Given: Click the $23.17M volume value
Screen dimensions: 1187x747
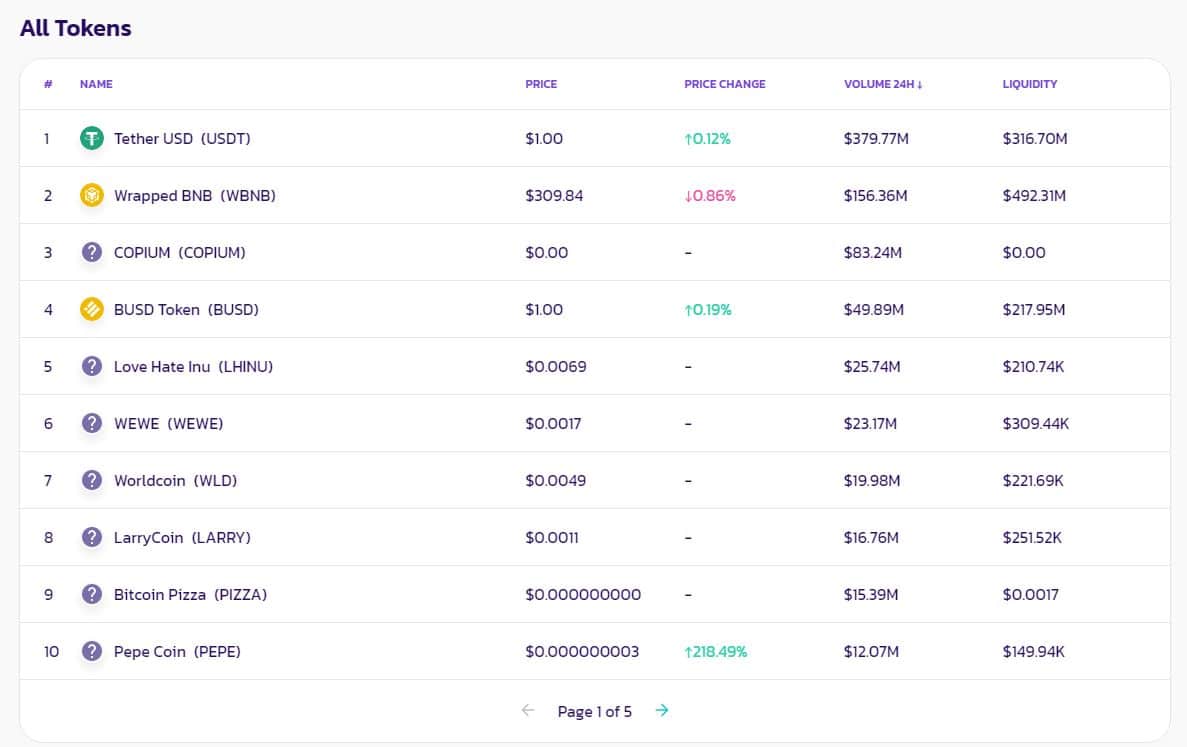Looking at the screenshot, I should pyautogui.click(x=870, y=423).
